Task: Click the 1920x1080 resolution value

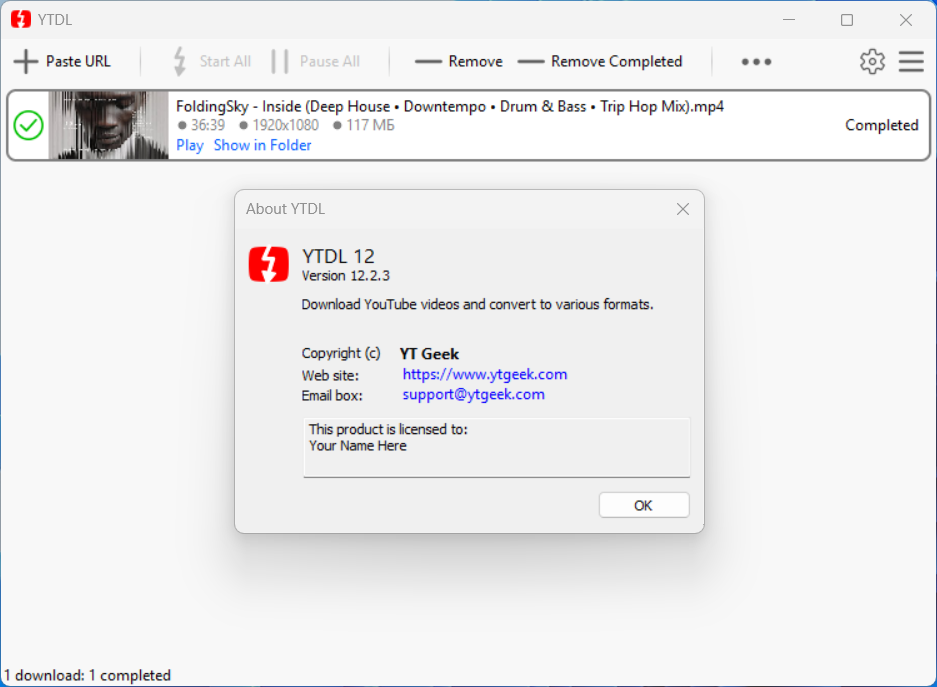Action: point(285,125)
